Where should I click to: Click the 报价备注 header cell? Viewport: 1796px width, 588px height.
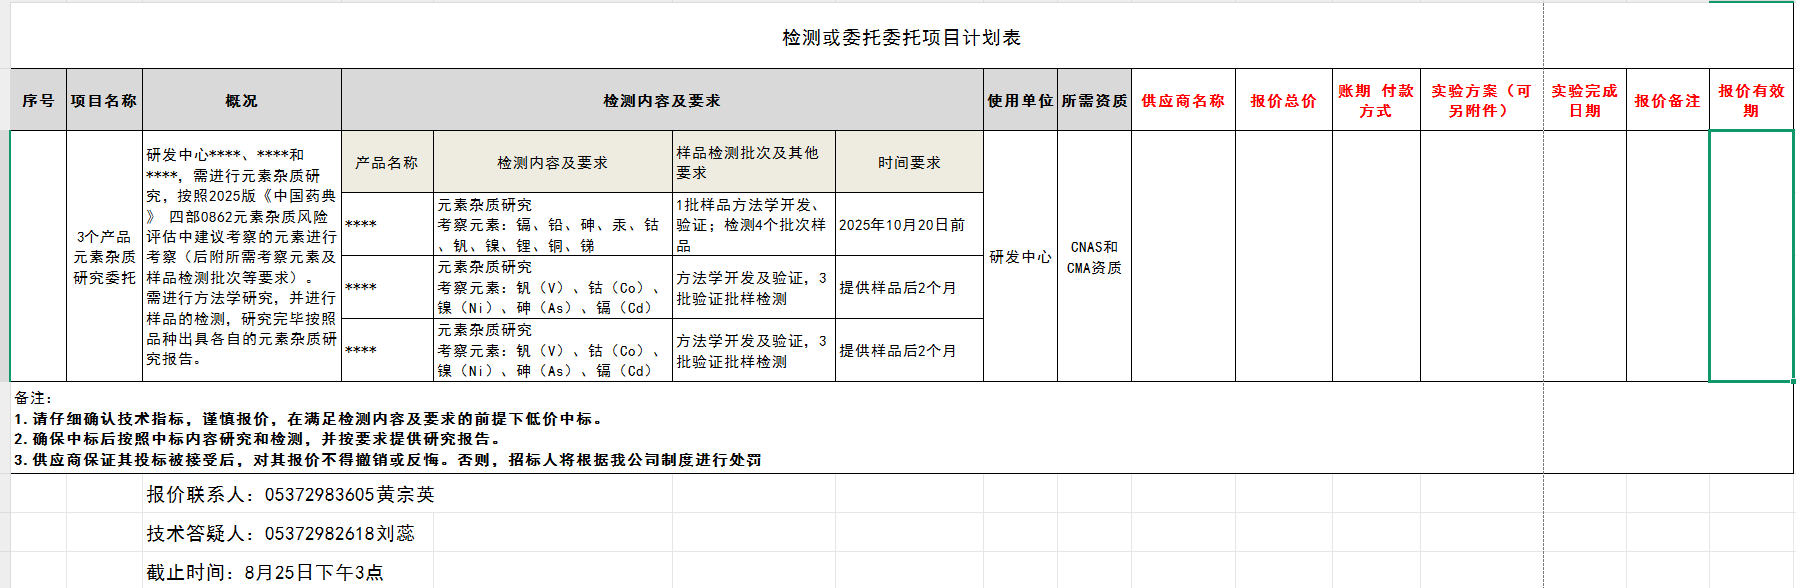pos(1667,100)
